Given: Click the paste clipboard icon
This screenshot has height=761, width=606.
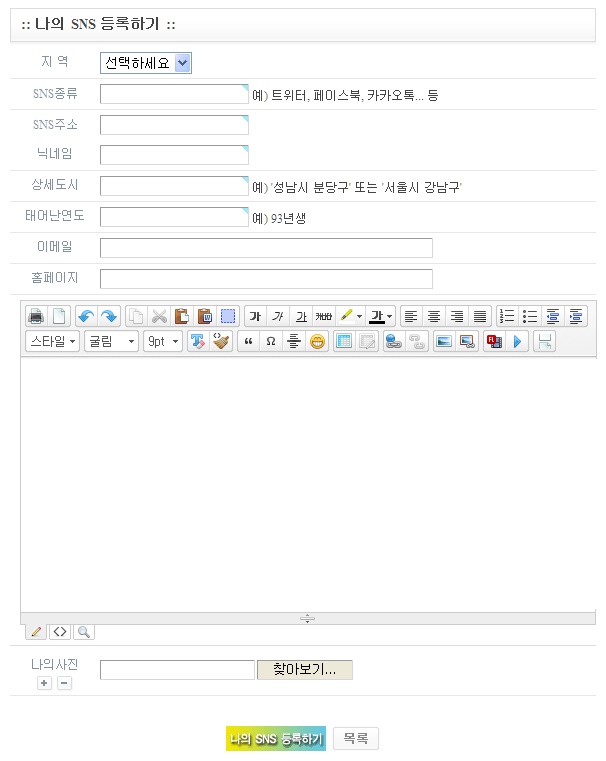Looking at the screenshot, I should pos(182,316).
